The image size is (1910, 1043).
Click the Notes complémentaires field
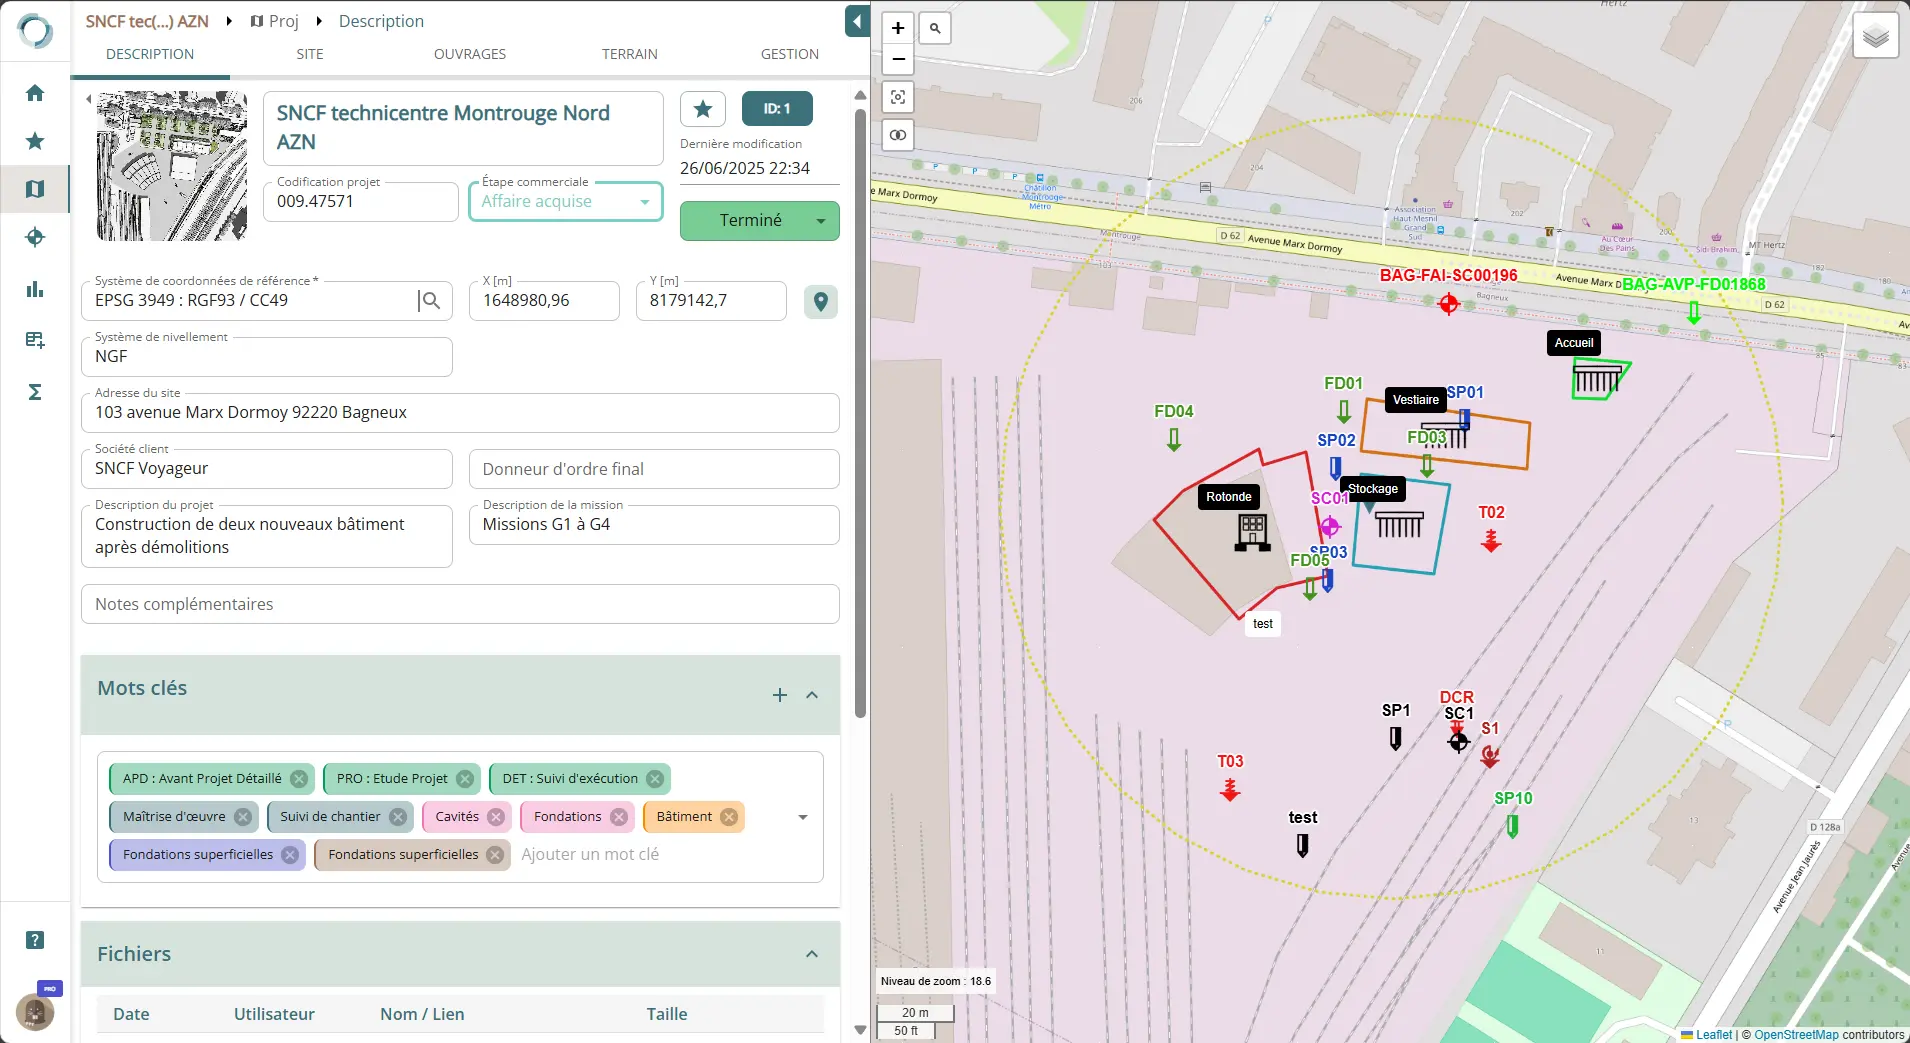click(460, 604)
